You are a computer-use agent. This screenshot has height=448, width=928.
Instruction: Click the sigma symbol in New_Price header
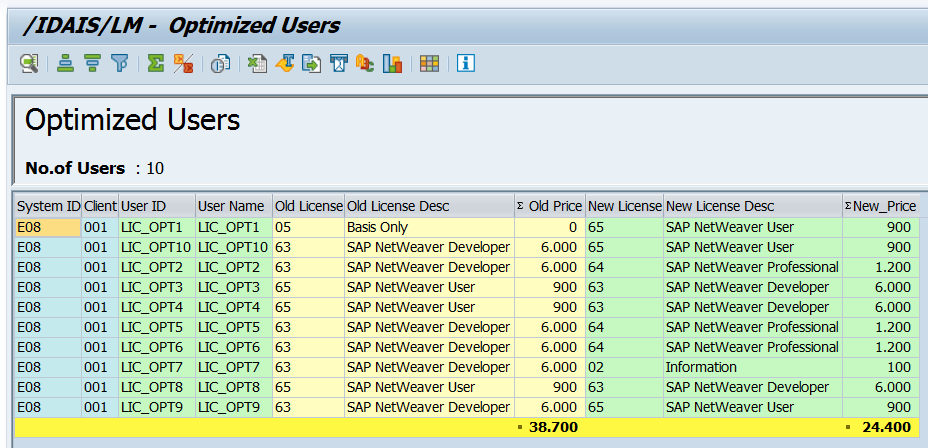[x=848, y=207]
